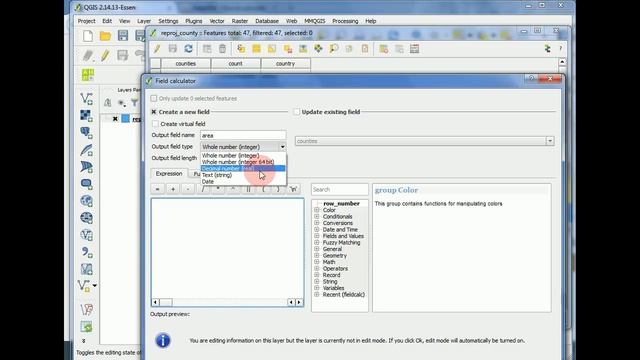Click add group icon in Layers panel

pyautogui.click(x=107, y=103)
